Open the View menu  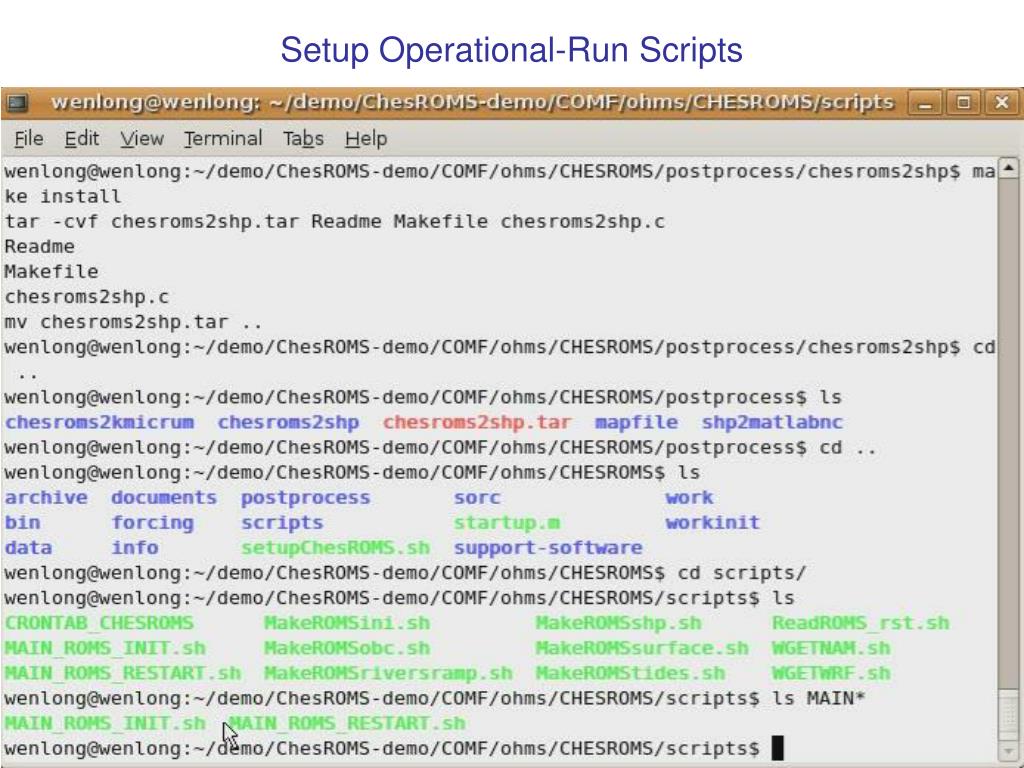coord(142,138)
